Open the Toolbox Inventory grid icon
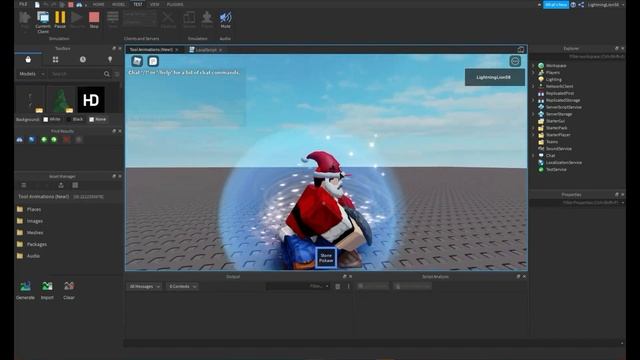Image resolution: width=640 pixels, height=360 pixels. pos(56,60)
